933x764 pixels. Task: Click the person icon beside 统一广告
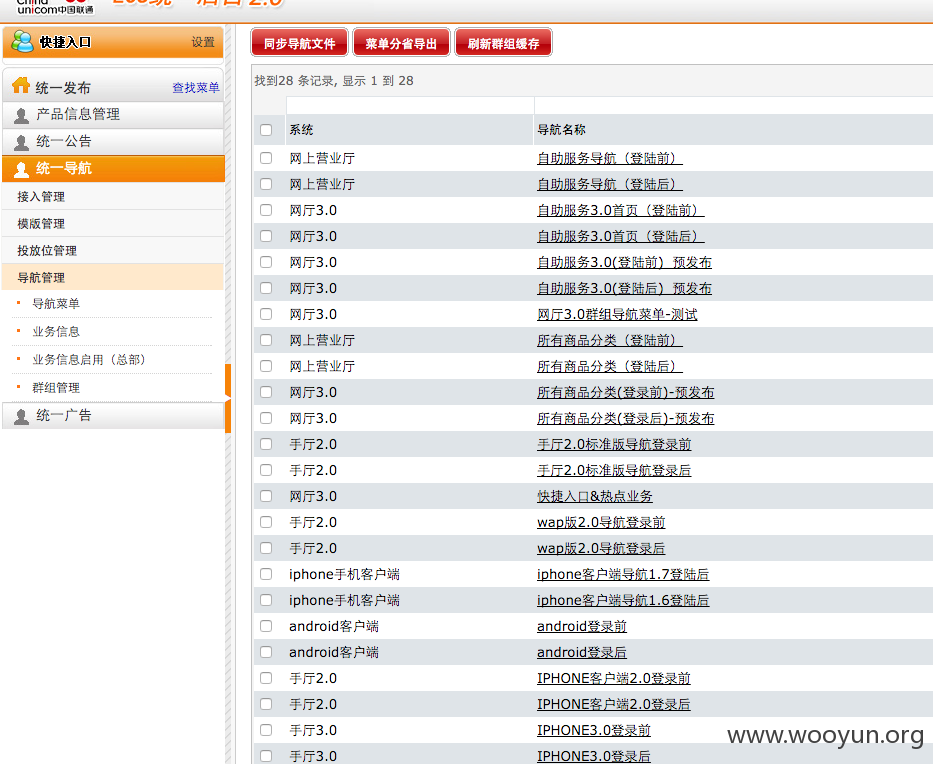(x=21, y=417)
